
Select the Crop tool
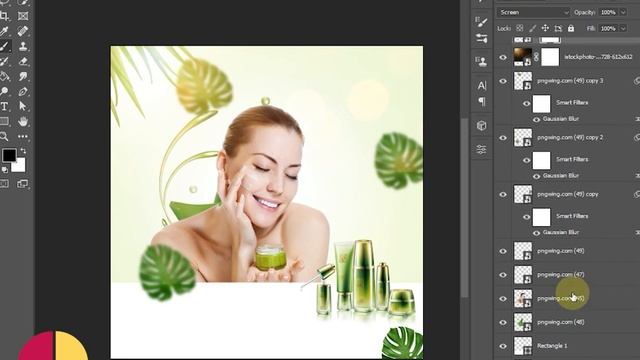click(4, 16)
